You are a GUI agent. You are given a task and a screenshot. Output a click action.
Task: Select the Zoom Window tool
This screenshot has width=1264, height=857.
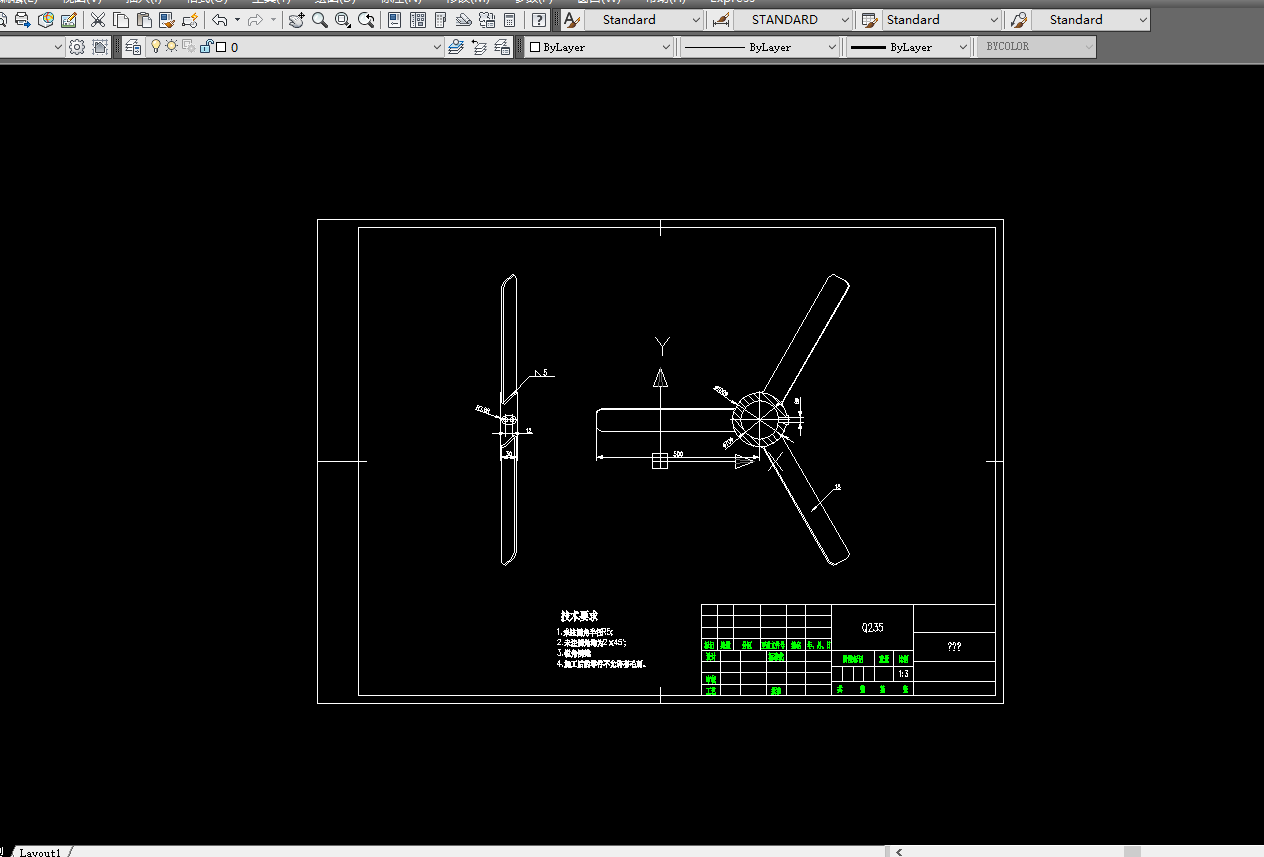click(x=343, y=20)
